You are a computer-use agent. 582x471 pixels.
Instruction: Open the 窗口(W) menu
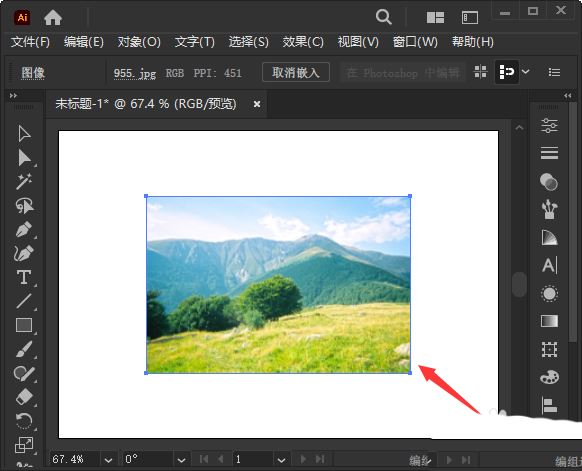tap(415, 42)
